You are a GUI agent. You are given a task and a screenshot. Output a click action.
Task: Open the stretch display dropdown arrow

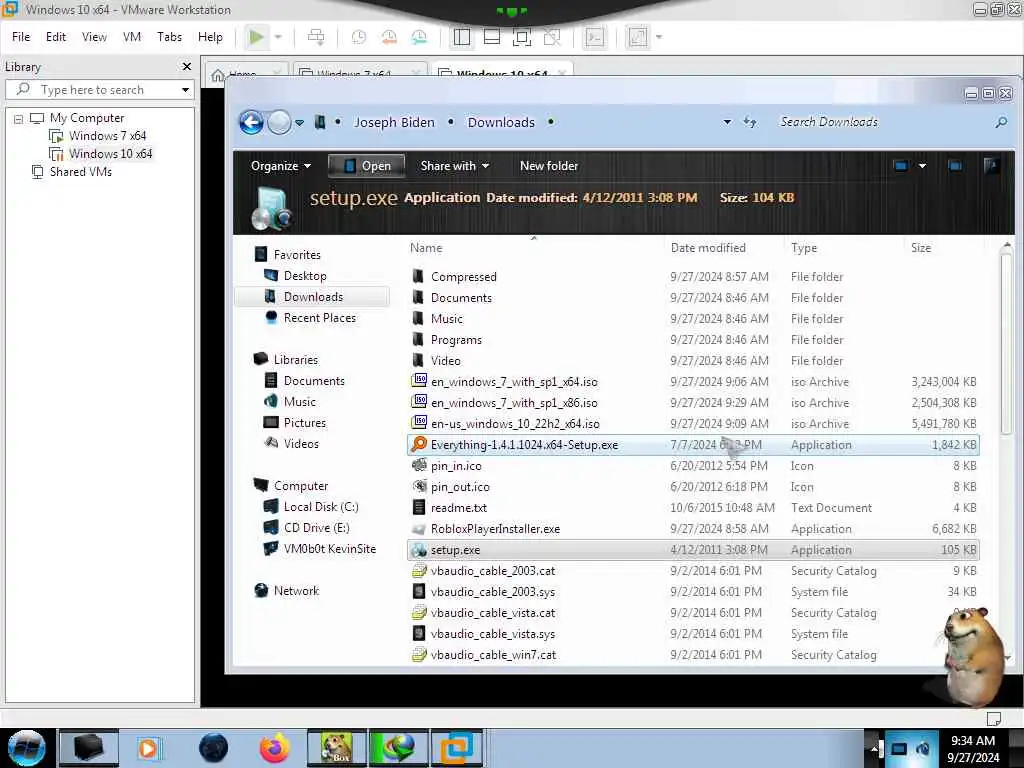658,37
